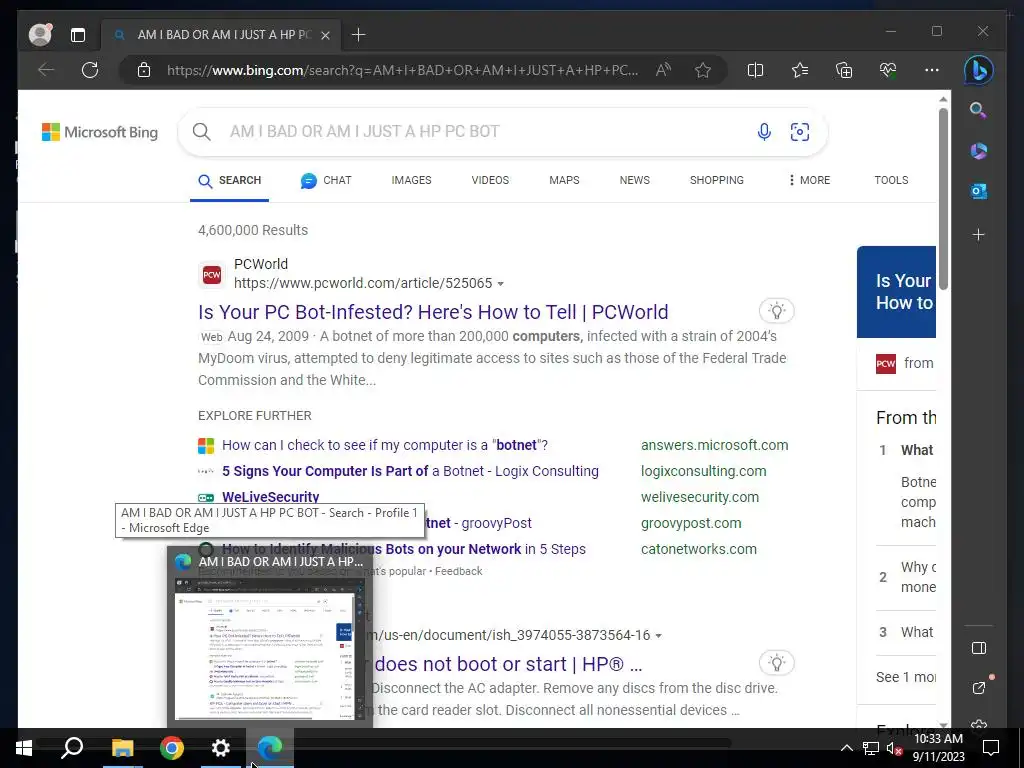Open sidebar search tool

tap(978, 110)
